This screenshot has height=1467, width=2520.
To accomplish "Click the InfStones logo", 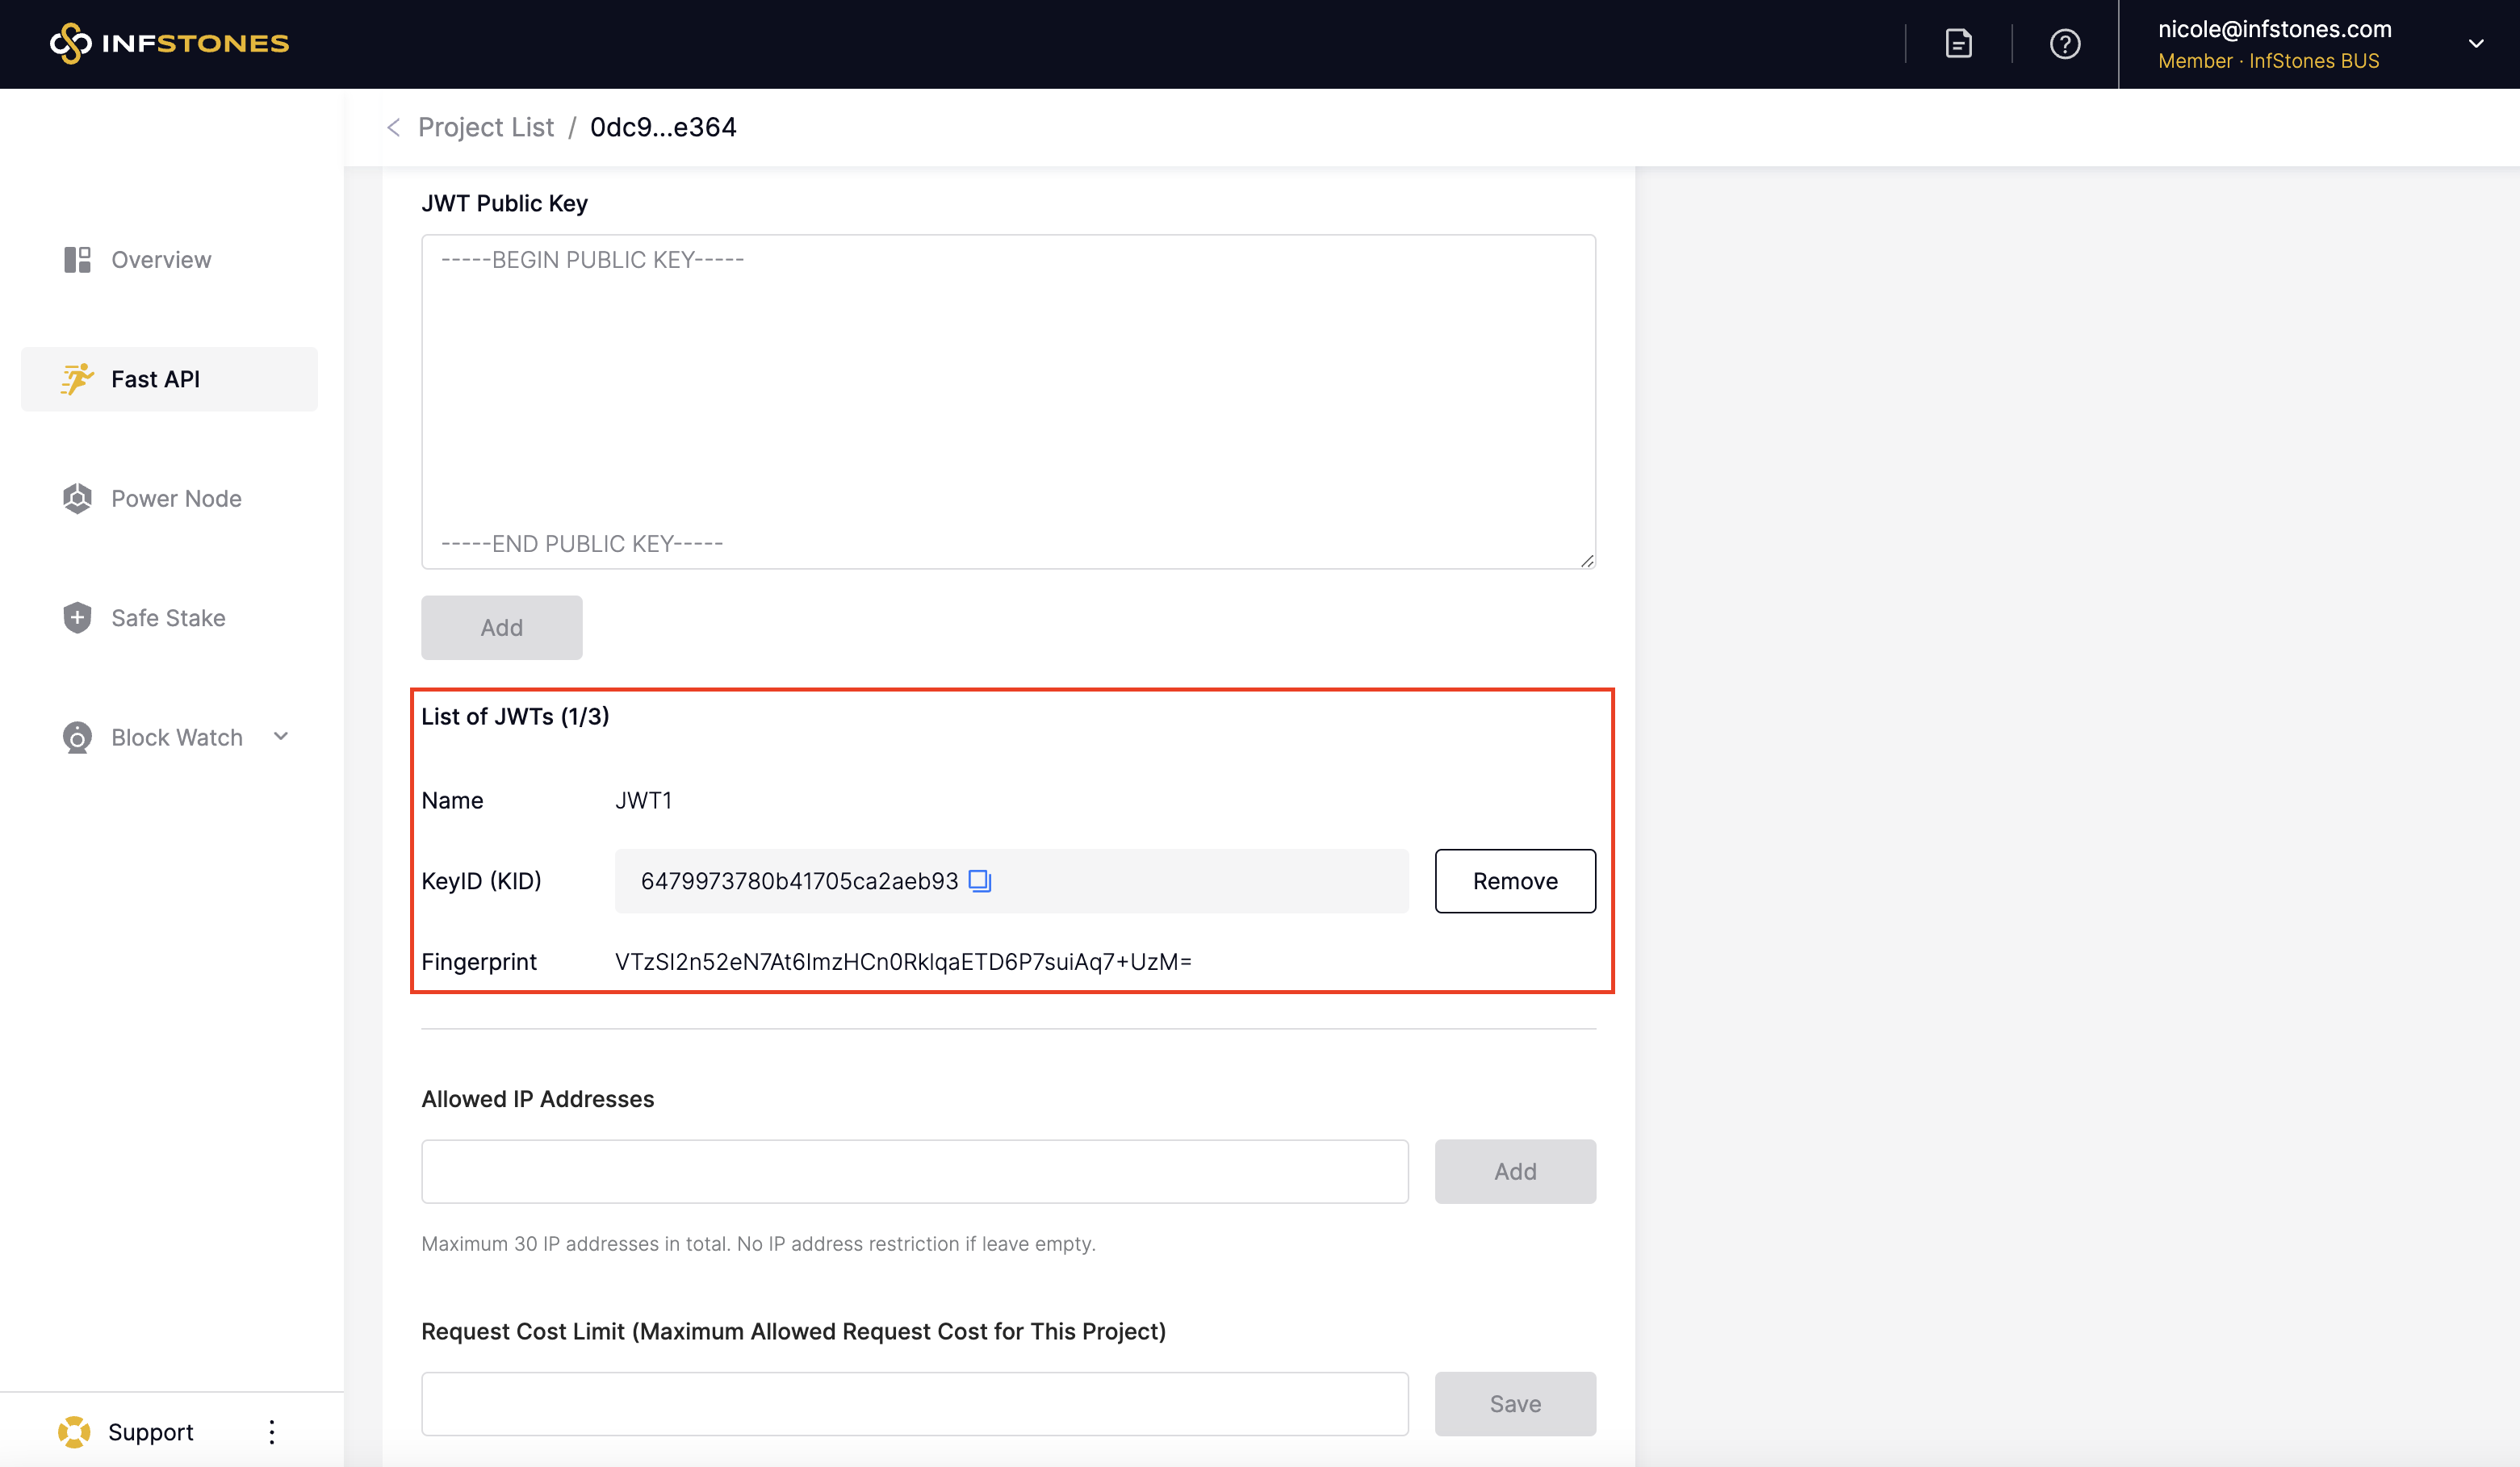I will [x=169, y=43].
